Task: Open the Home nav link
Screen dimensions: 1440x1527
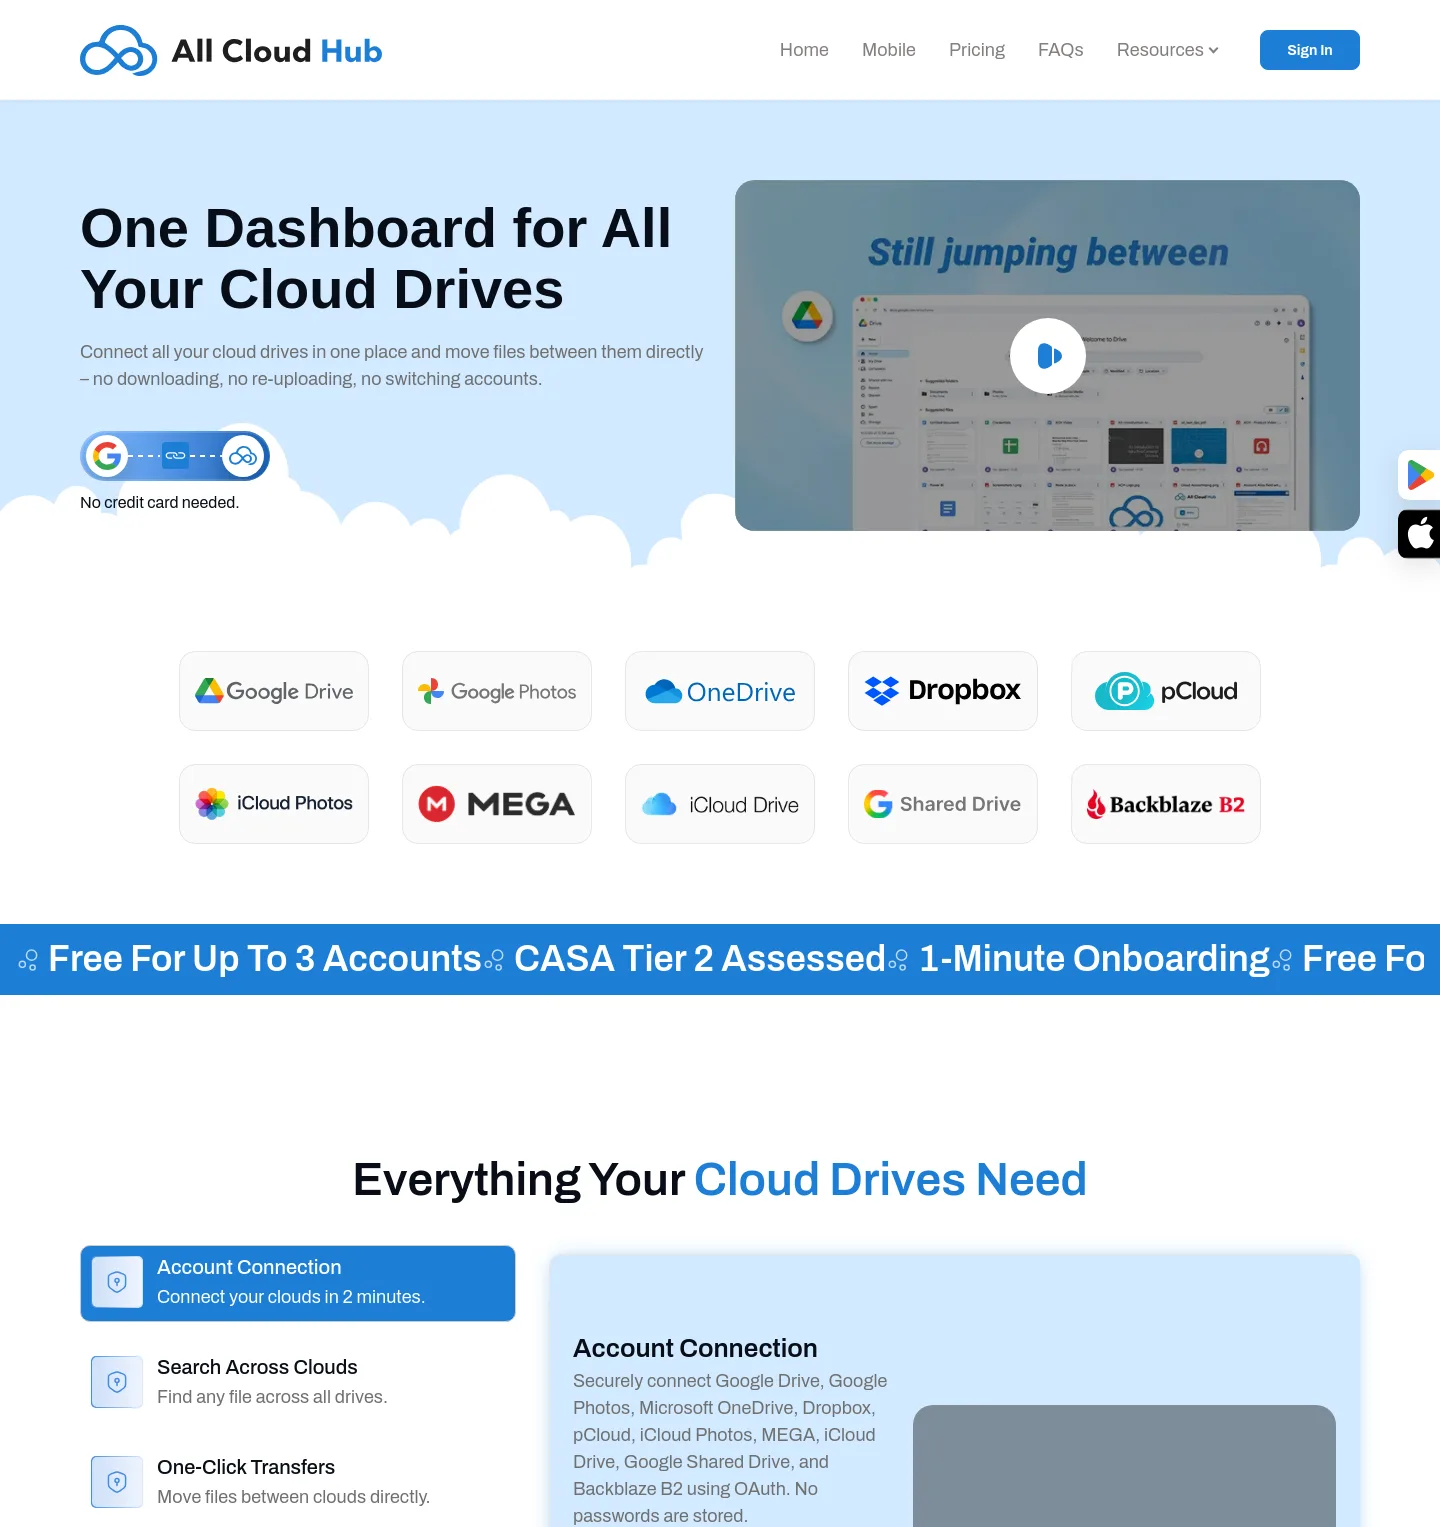Action: (804, 50)
